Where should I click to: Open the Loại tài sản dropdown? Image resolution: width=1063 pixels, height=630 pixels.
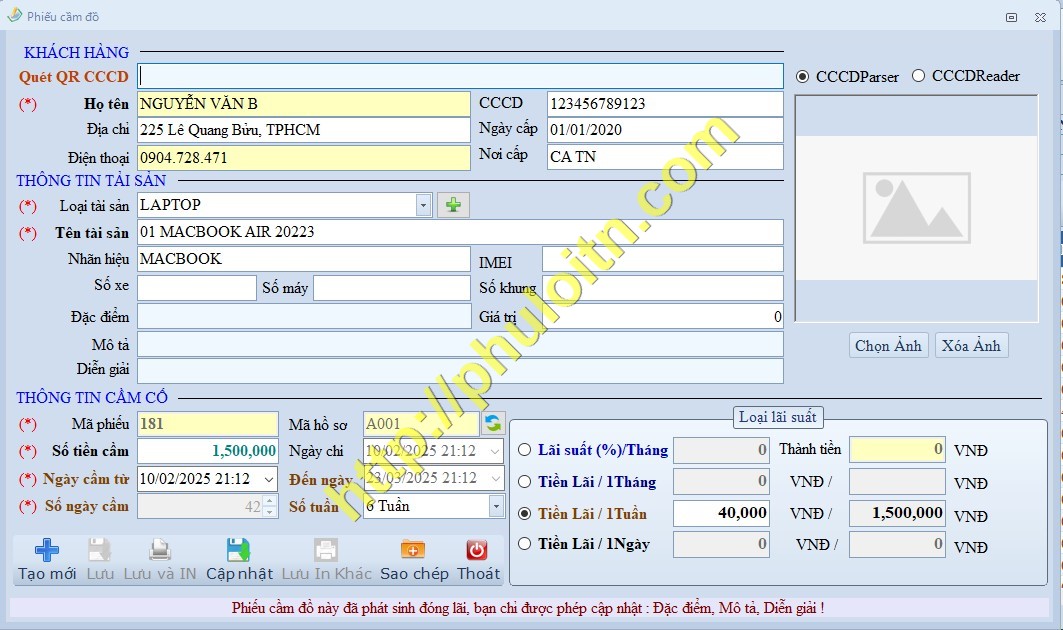[x=424, y=205]
